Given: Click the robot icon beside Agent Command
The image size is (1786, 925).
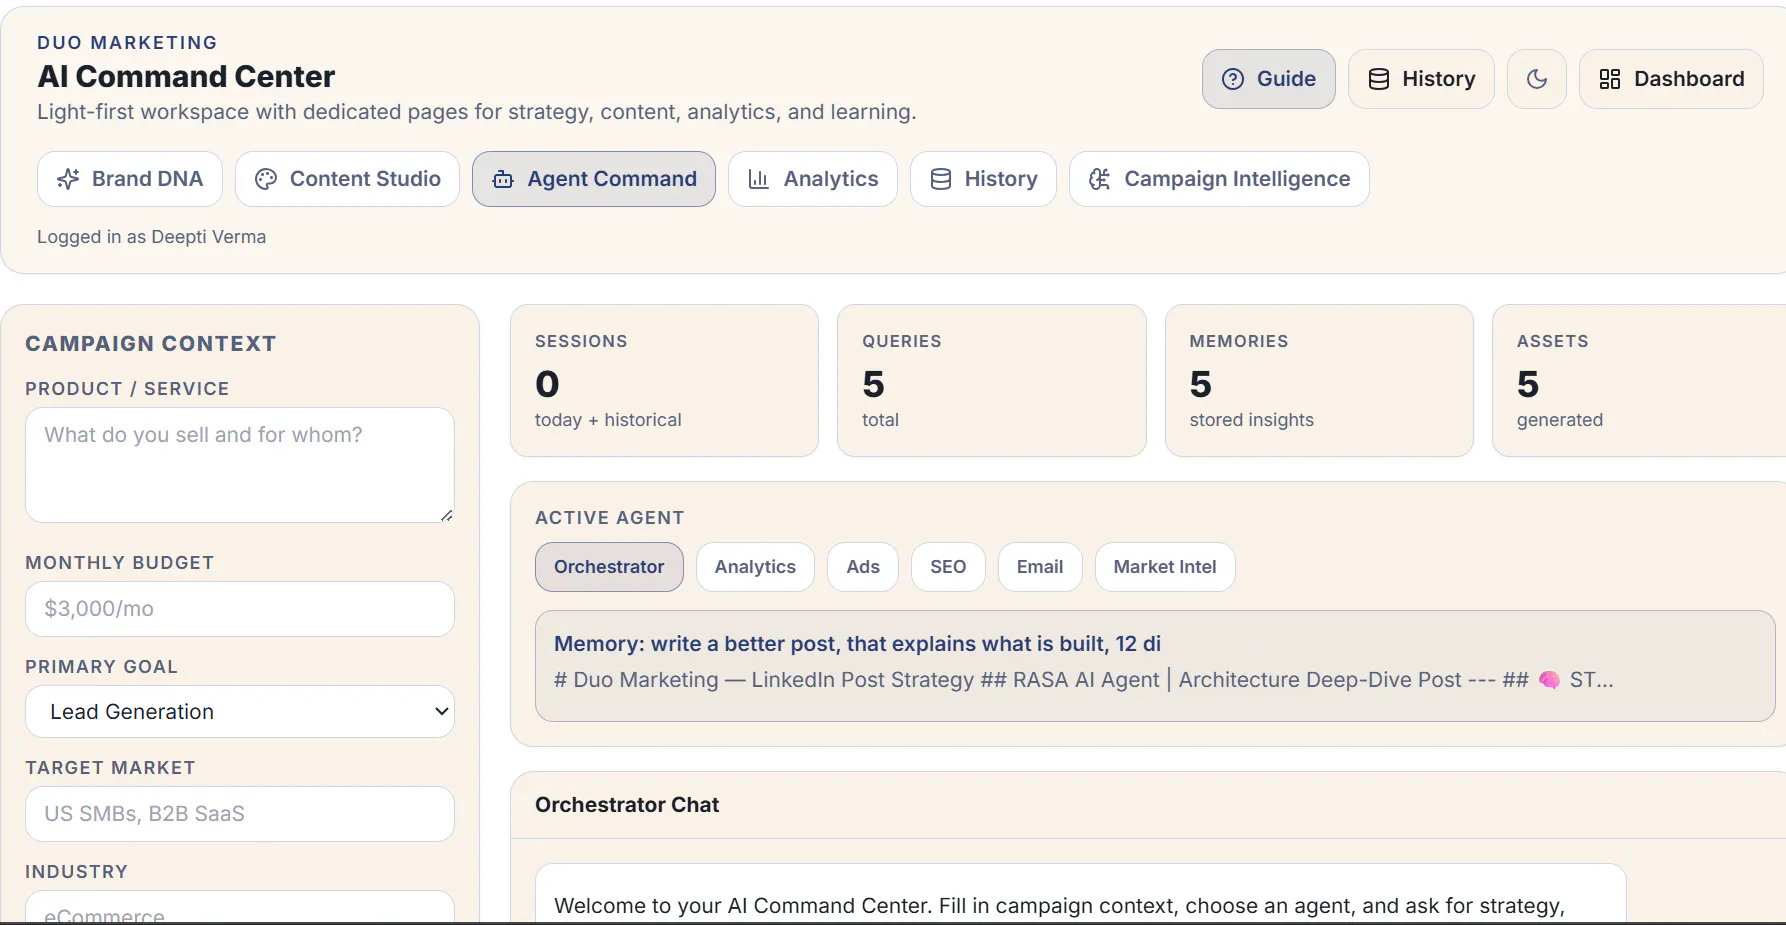Looking at the screenshot, I should (x=503, y=179).
